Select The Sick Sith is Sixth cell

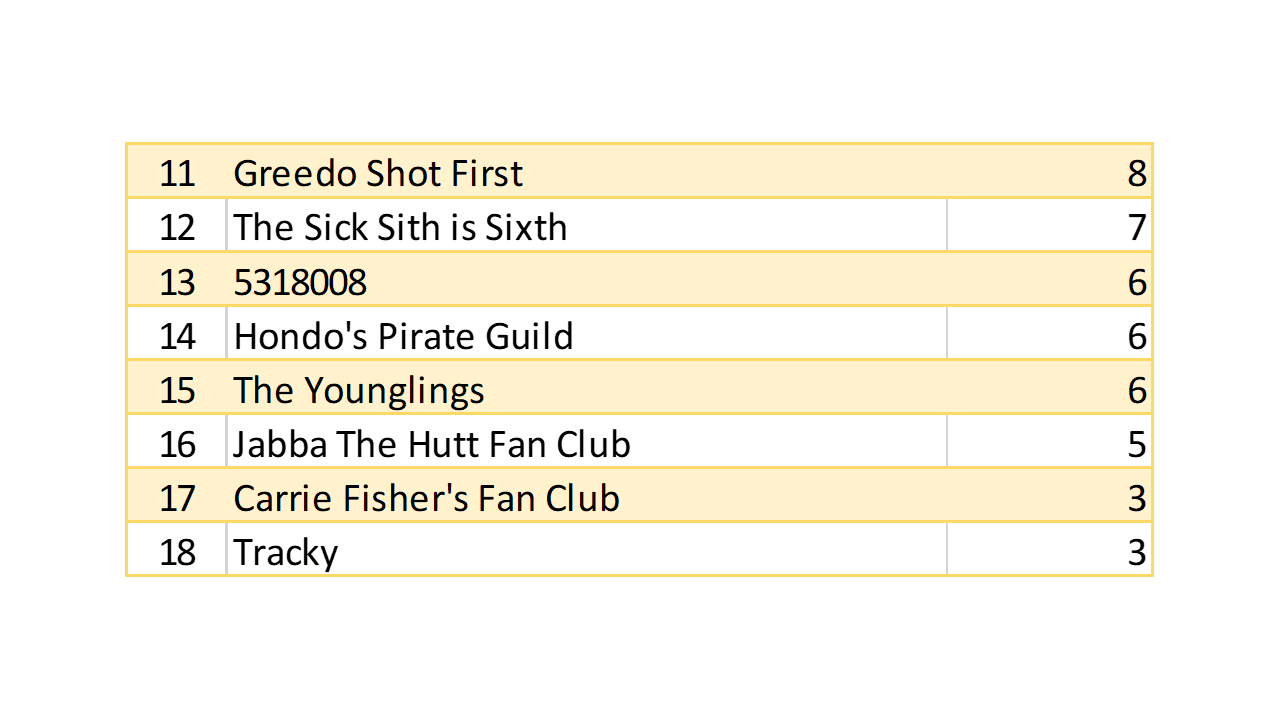(x=400, y=227)
